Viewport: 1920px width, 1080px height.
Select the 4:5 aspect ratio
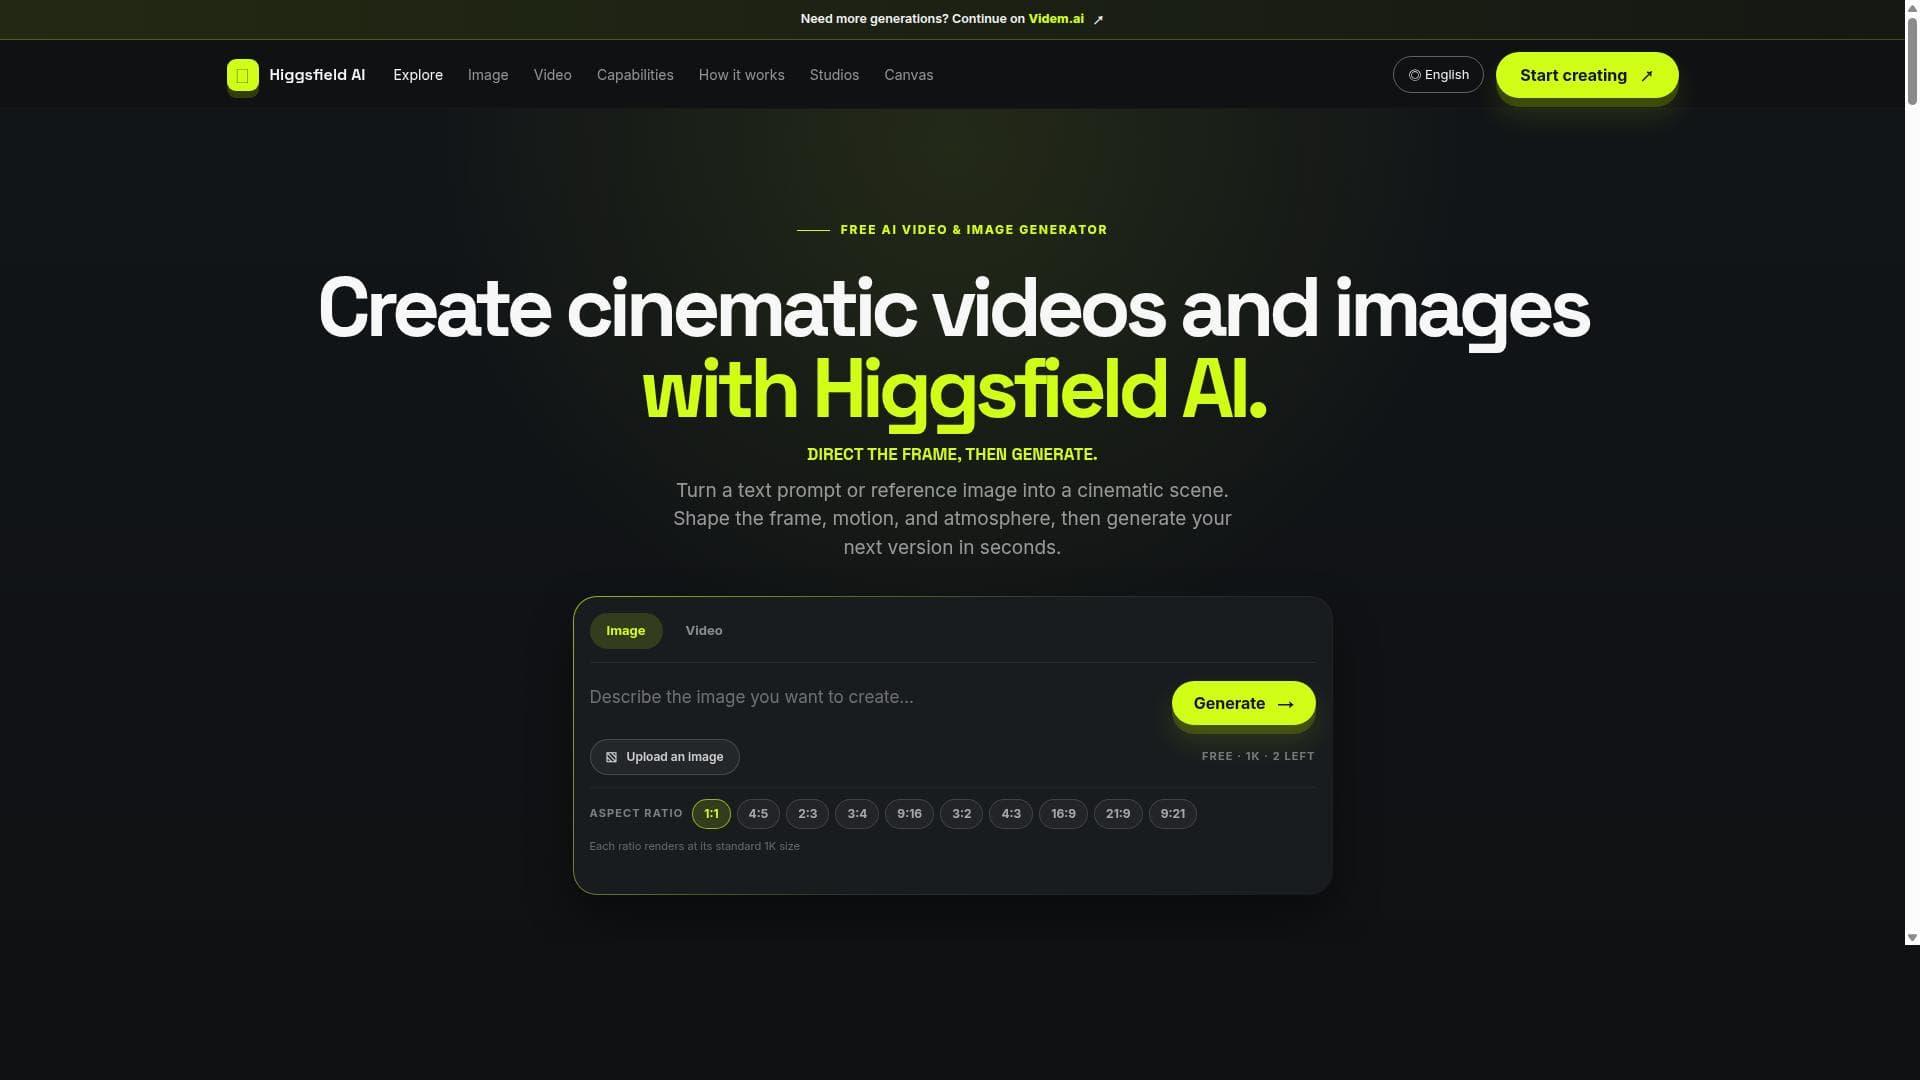(758, 814)
